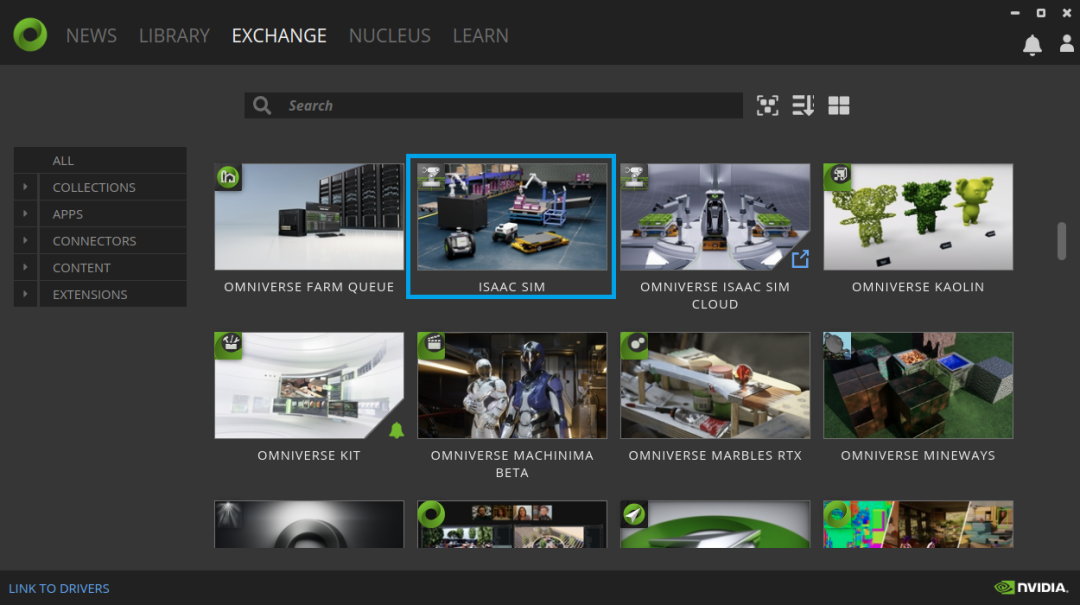
Task: Expand the APPS section in the sidebar
Action: (x=25, y=213)
